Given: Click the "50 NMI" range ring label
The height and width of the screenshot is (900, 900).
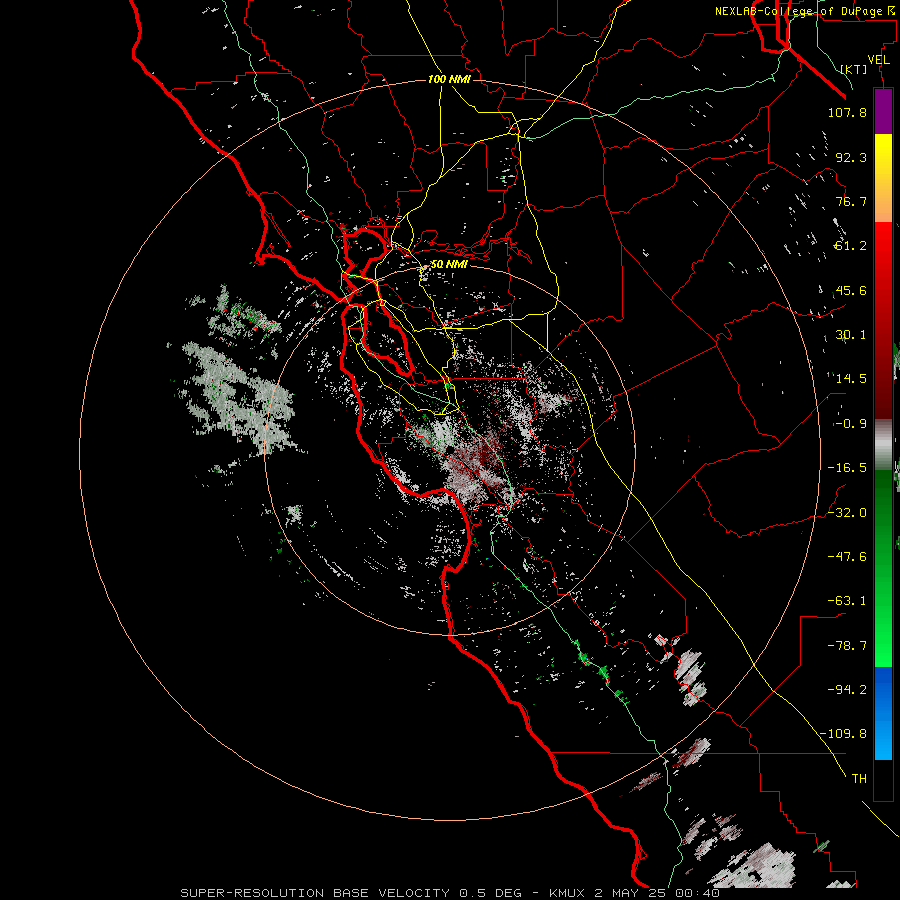Looking at the screenshot, I should 449,264.
